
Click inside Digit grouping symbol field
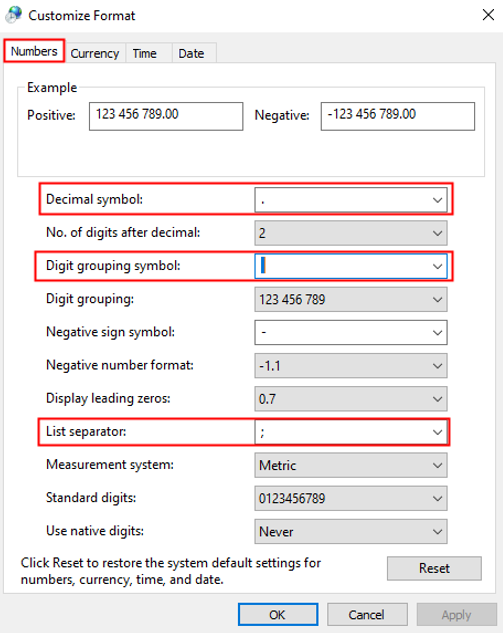[343, 266]
